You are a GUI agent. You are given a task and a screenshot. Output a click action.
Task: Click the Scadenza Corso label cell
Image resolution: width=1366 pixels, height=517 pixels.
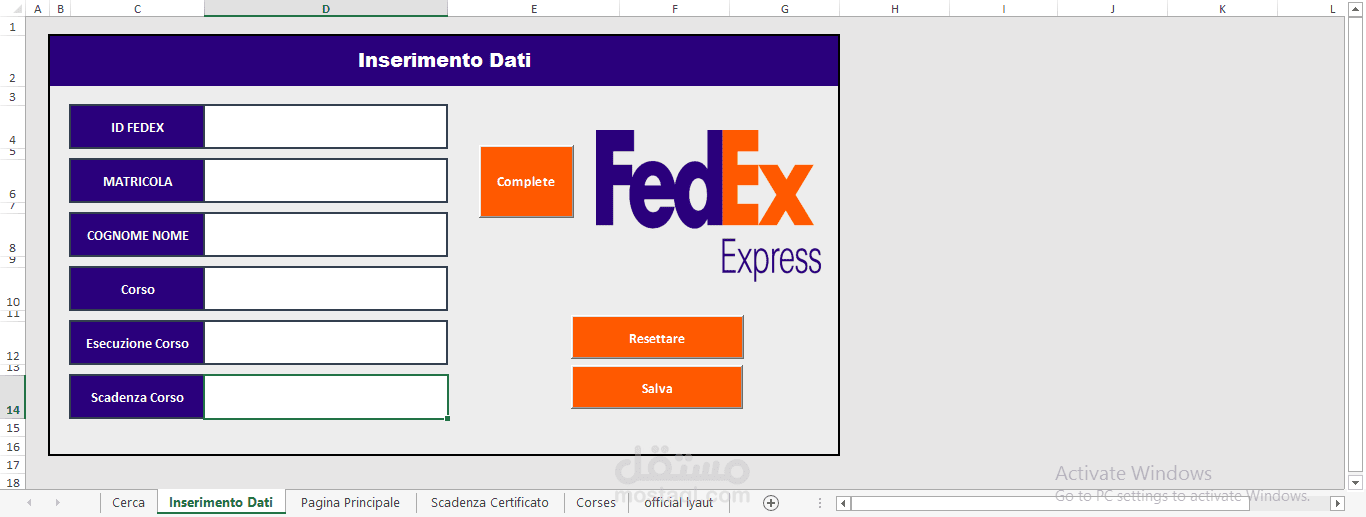click(x=137, y=397)
